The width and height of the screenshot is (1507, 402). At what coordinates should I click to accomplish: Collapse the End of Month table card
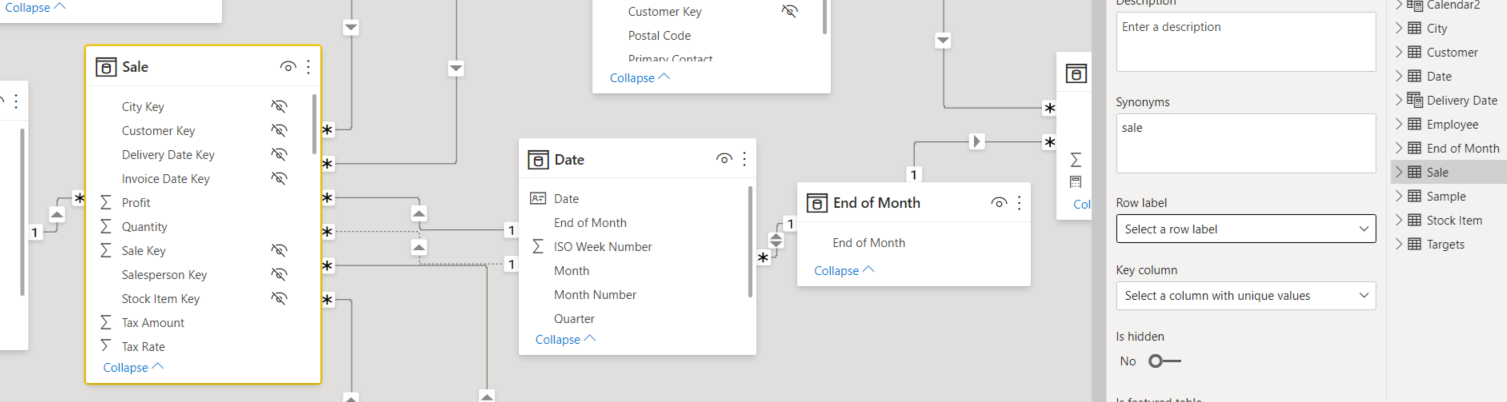[844, 270]
